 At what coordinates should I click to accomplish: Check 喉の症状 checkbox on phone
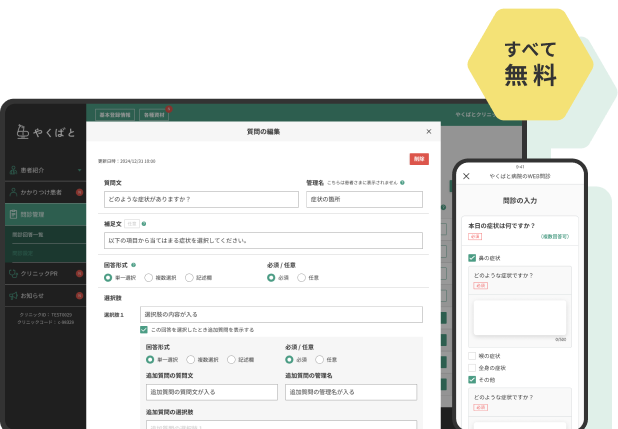coord(472,356)
